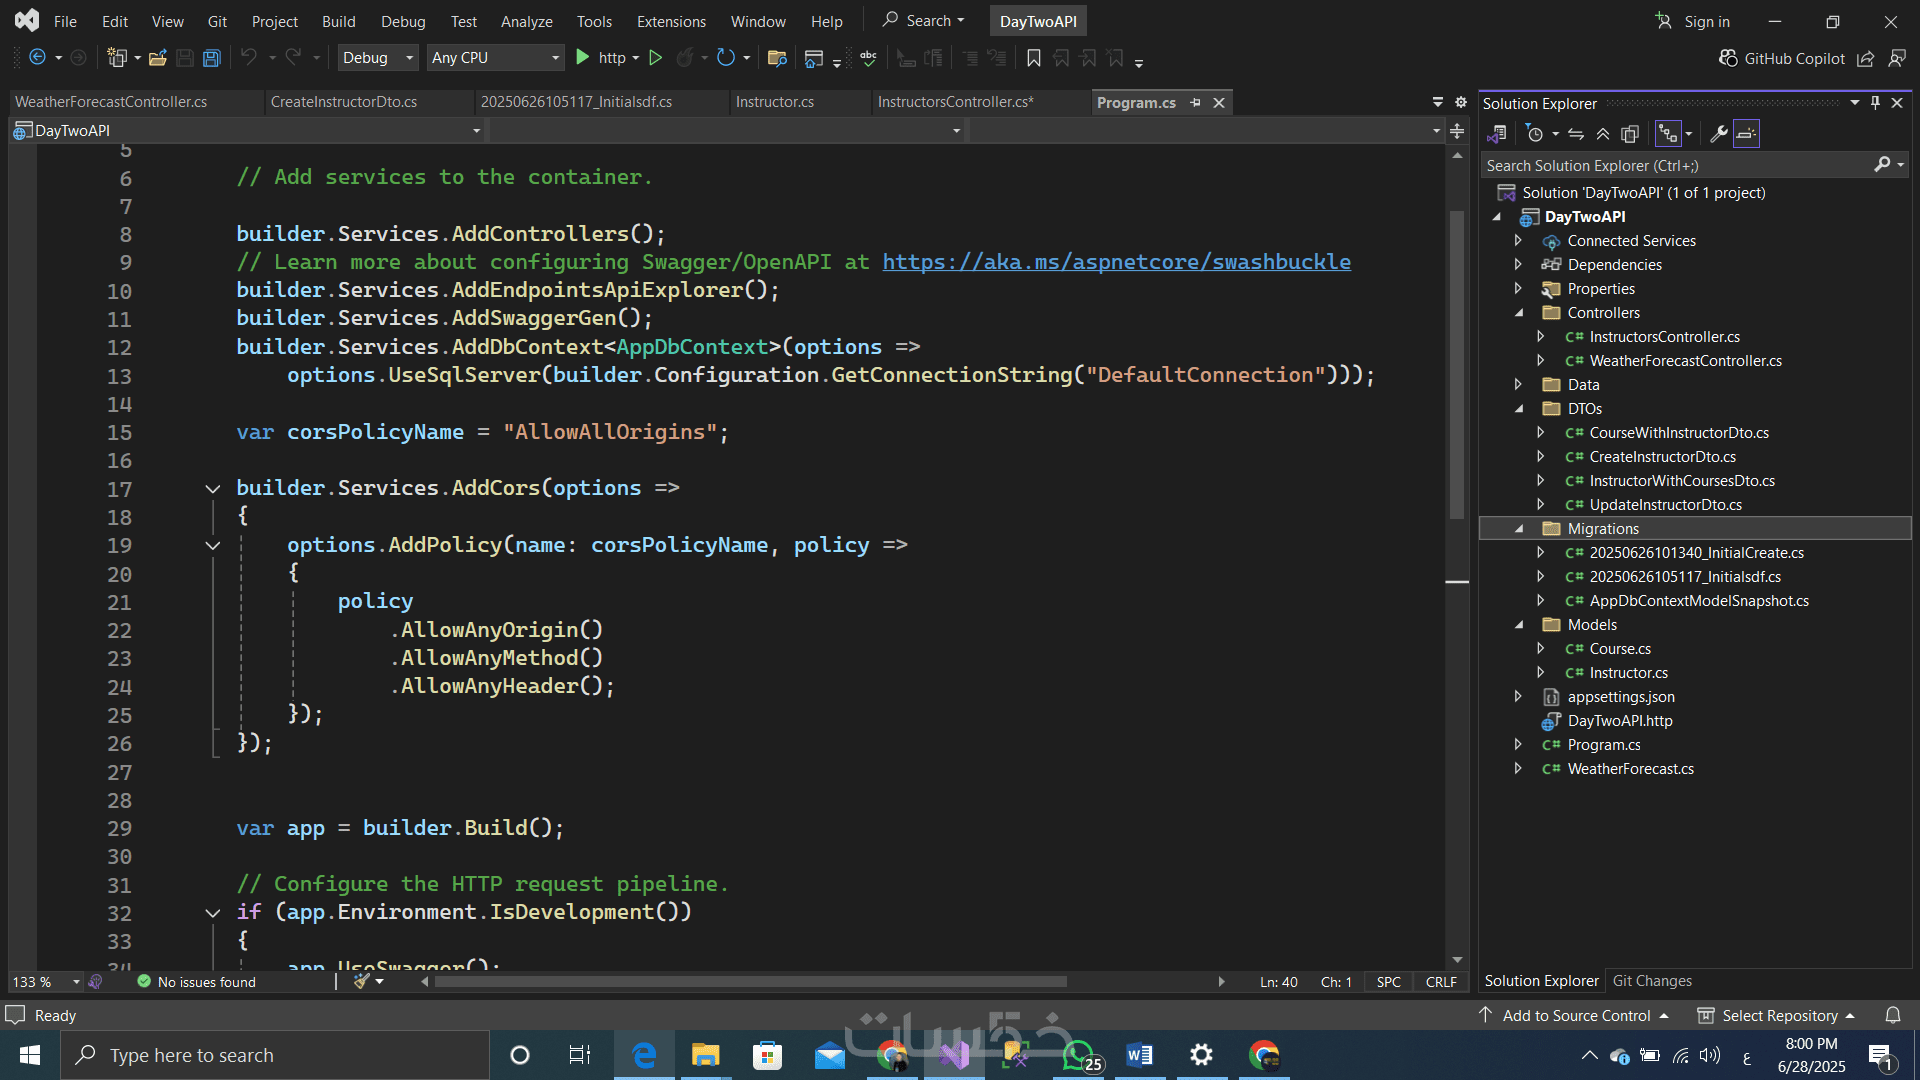Click the swashbuckle documentation link
1920x1080 pixels.
pyautogui.click(x=1116, y=262)
